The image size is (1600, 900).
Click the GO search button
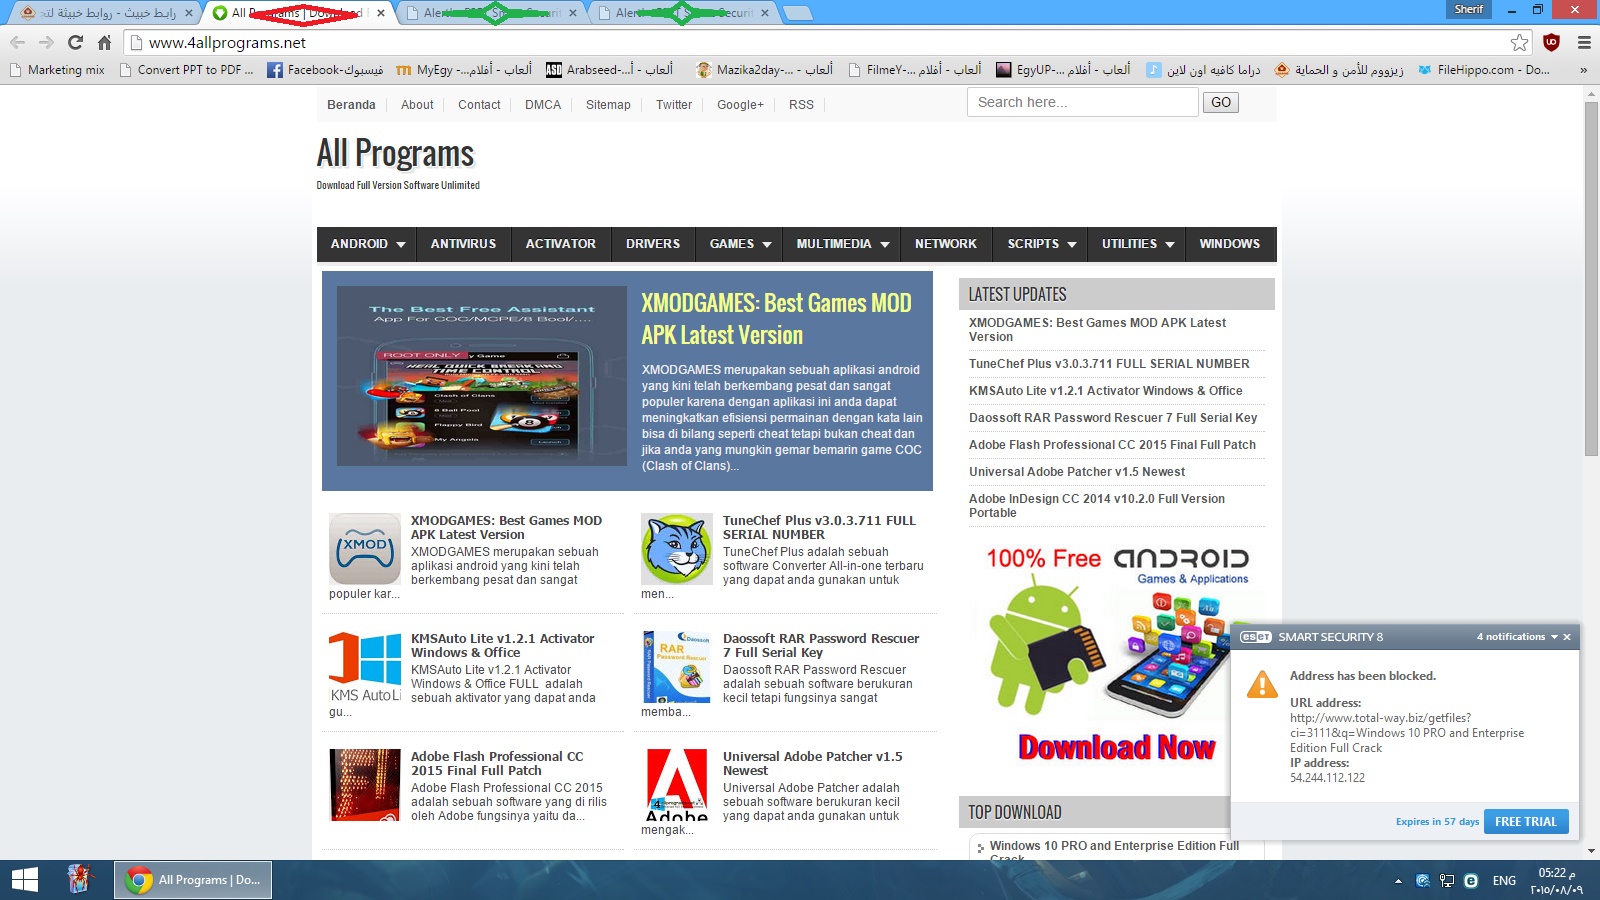pyautogui.click(x=1221, y=102)
